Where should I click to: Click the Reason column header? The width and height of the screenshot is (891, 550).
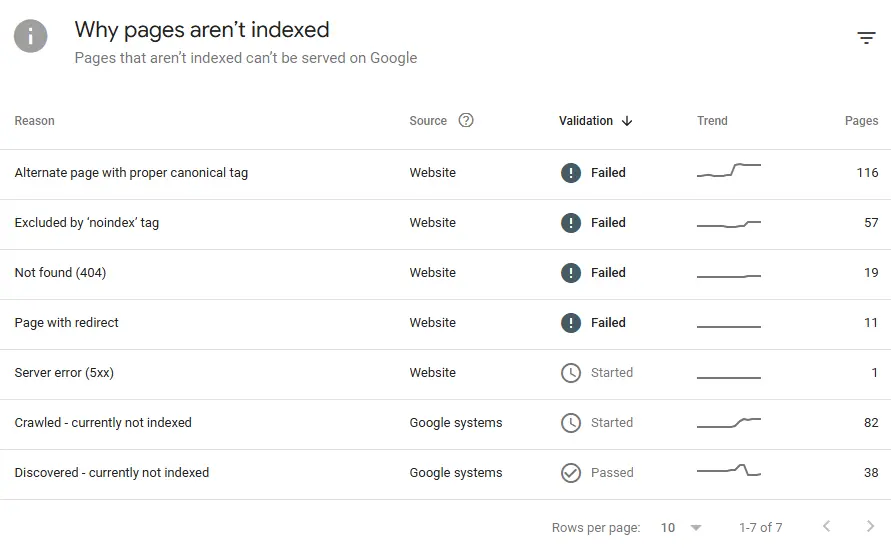pyautogui.click(x=35, y=121)
